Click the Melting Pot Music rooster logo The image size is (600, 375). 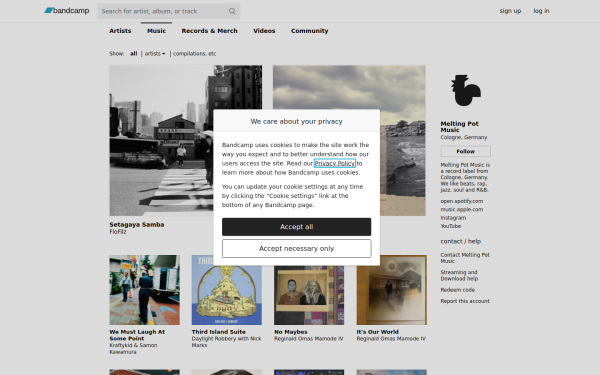coord(465,90)
